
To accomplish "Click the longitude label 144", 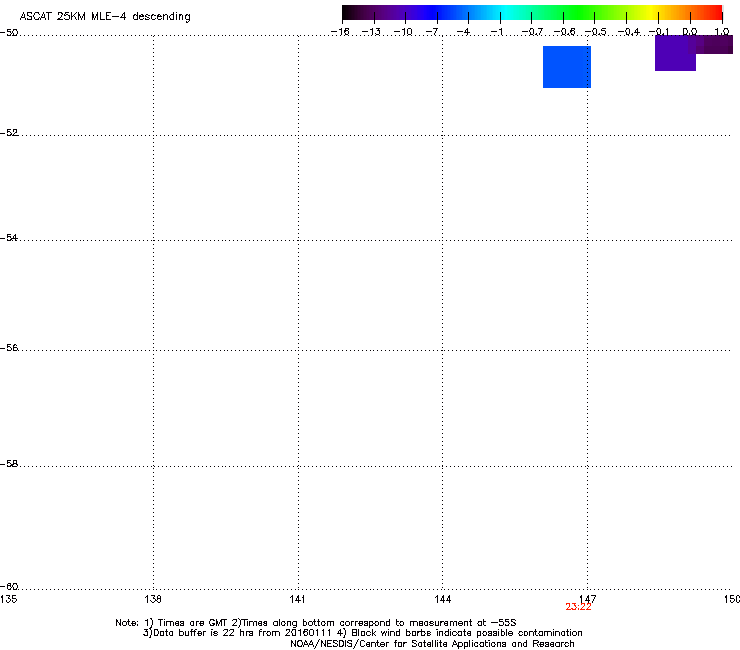I will pos(442,599).
